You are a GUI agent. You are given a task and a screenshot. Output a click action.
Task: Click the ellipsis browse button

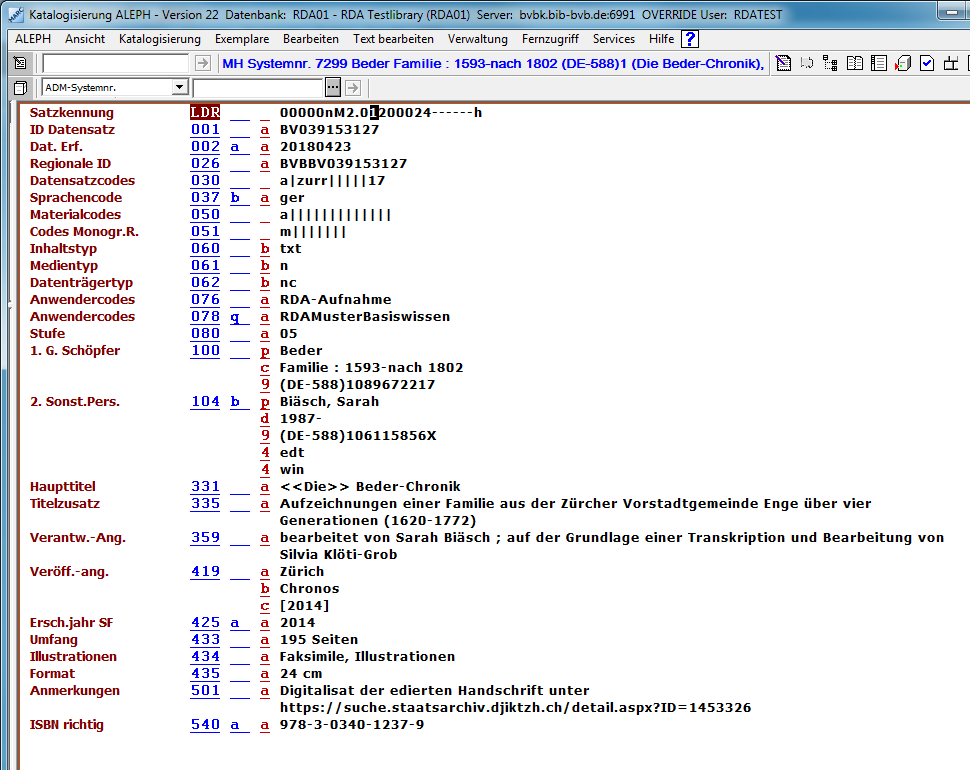[x=333, y=88]
